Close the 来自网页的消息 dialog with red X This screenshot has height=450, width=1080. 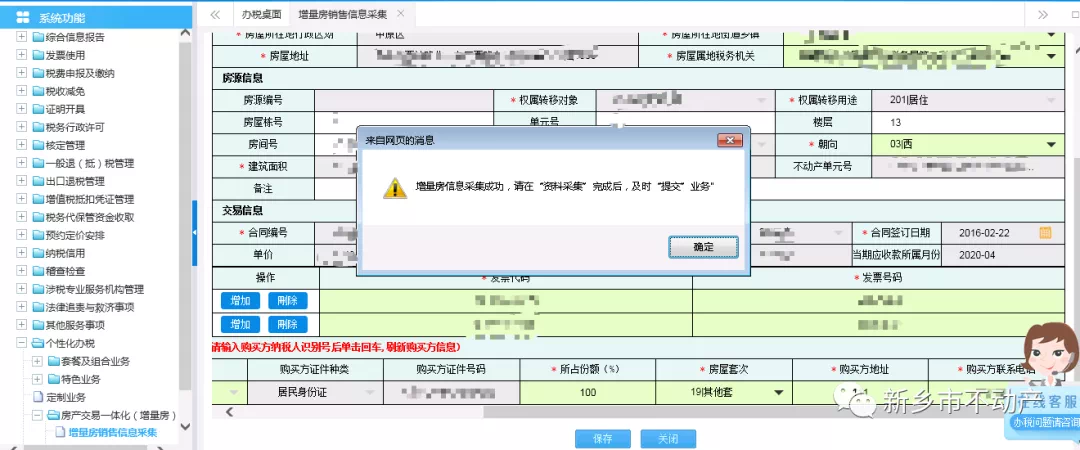[x=729, y=140]
